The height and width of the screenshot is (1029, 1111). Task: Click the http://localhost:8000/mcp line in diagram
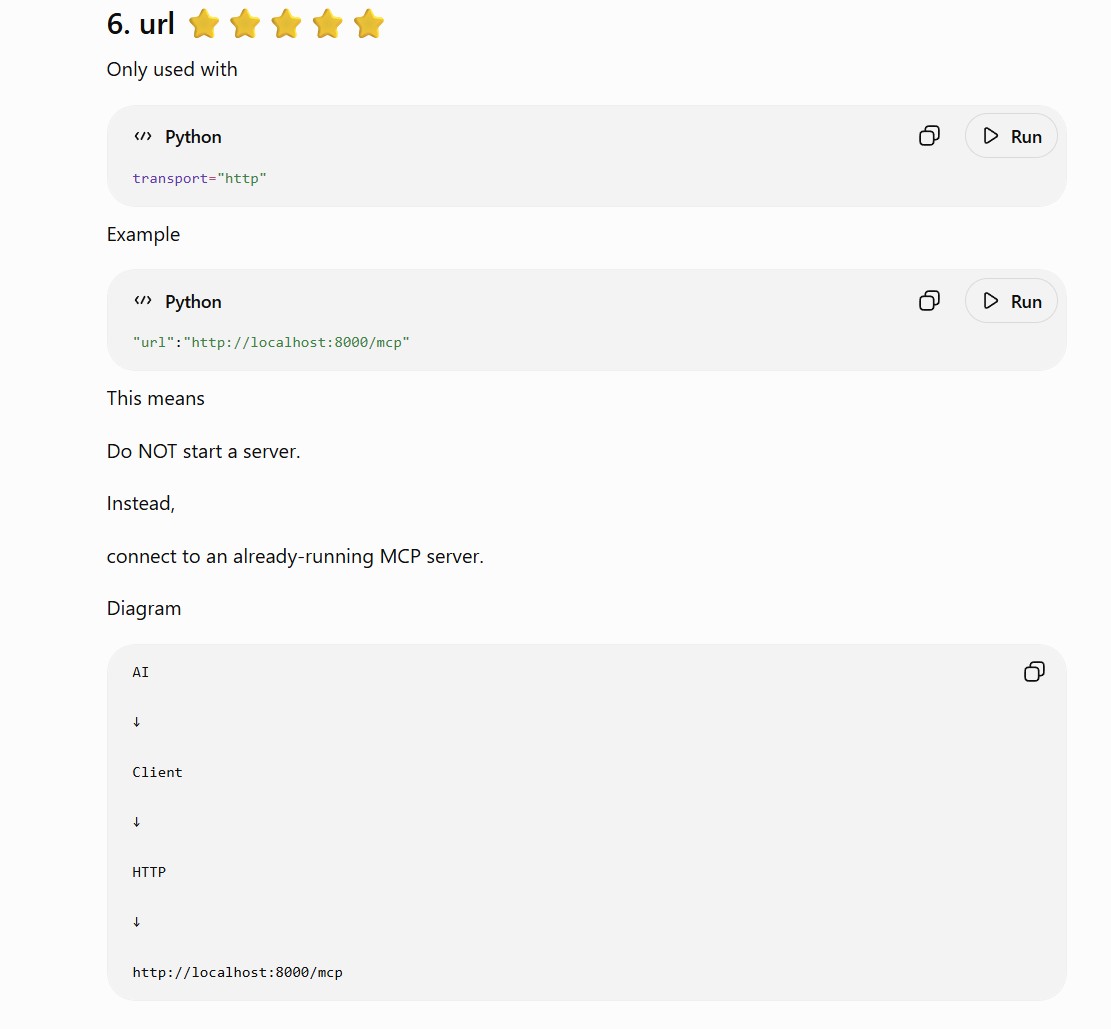point(237,972)
